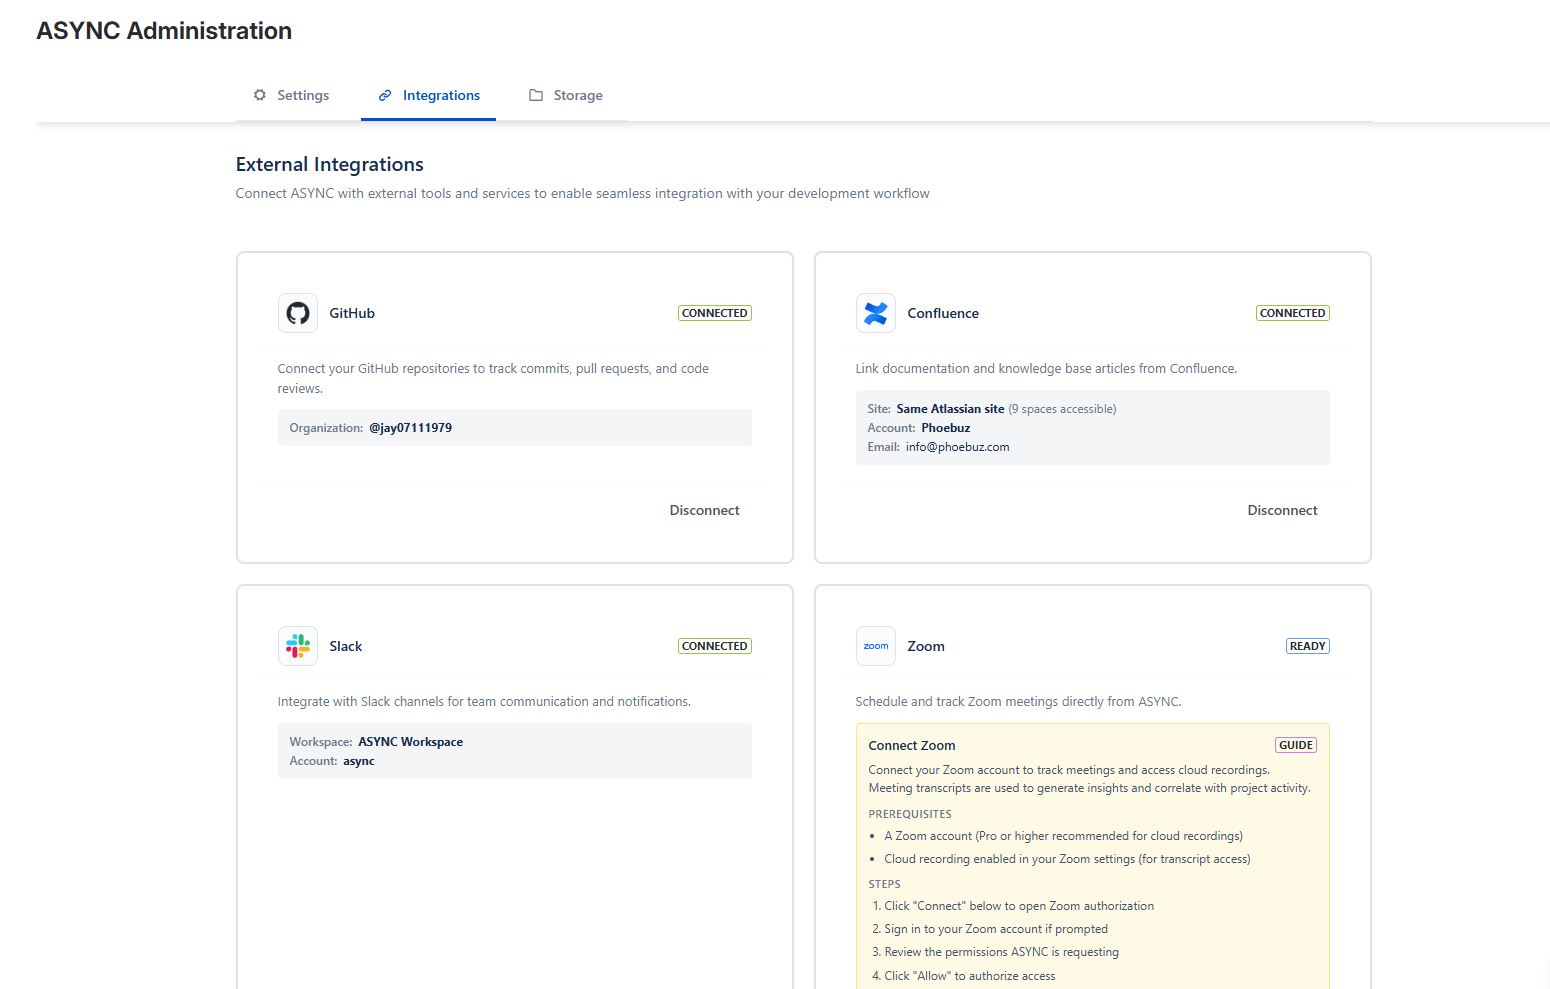1550x989 pixels.
Task: Open the Storage tab
Action: (578, 95)
